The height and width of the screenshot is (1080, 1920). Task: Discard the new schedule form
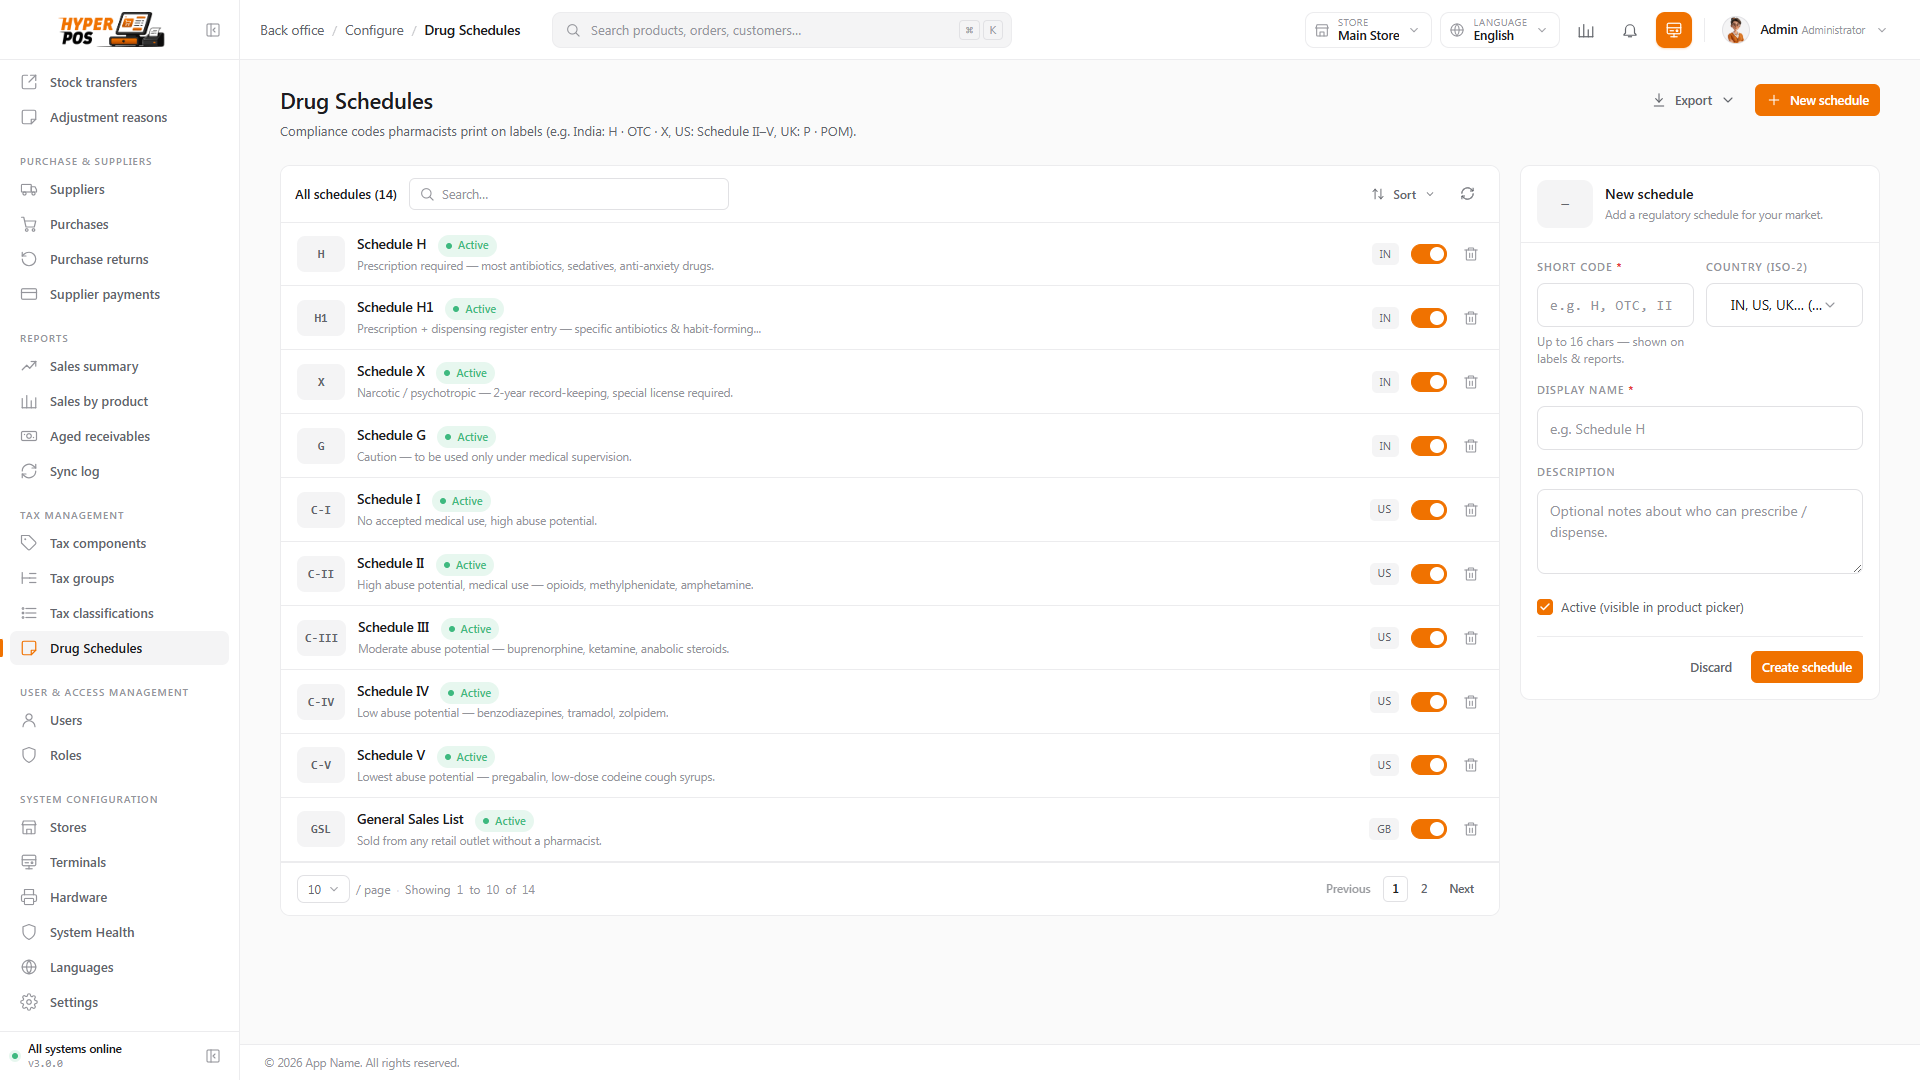click(x=1710, y=667)
